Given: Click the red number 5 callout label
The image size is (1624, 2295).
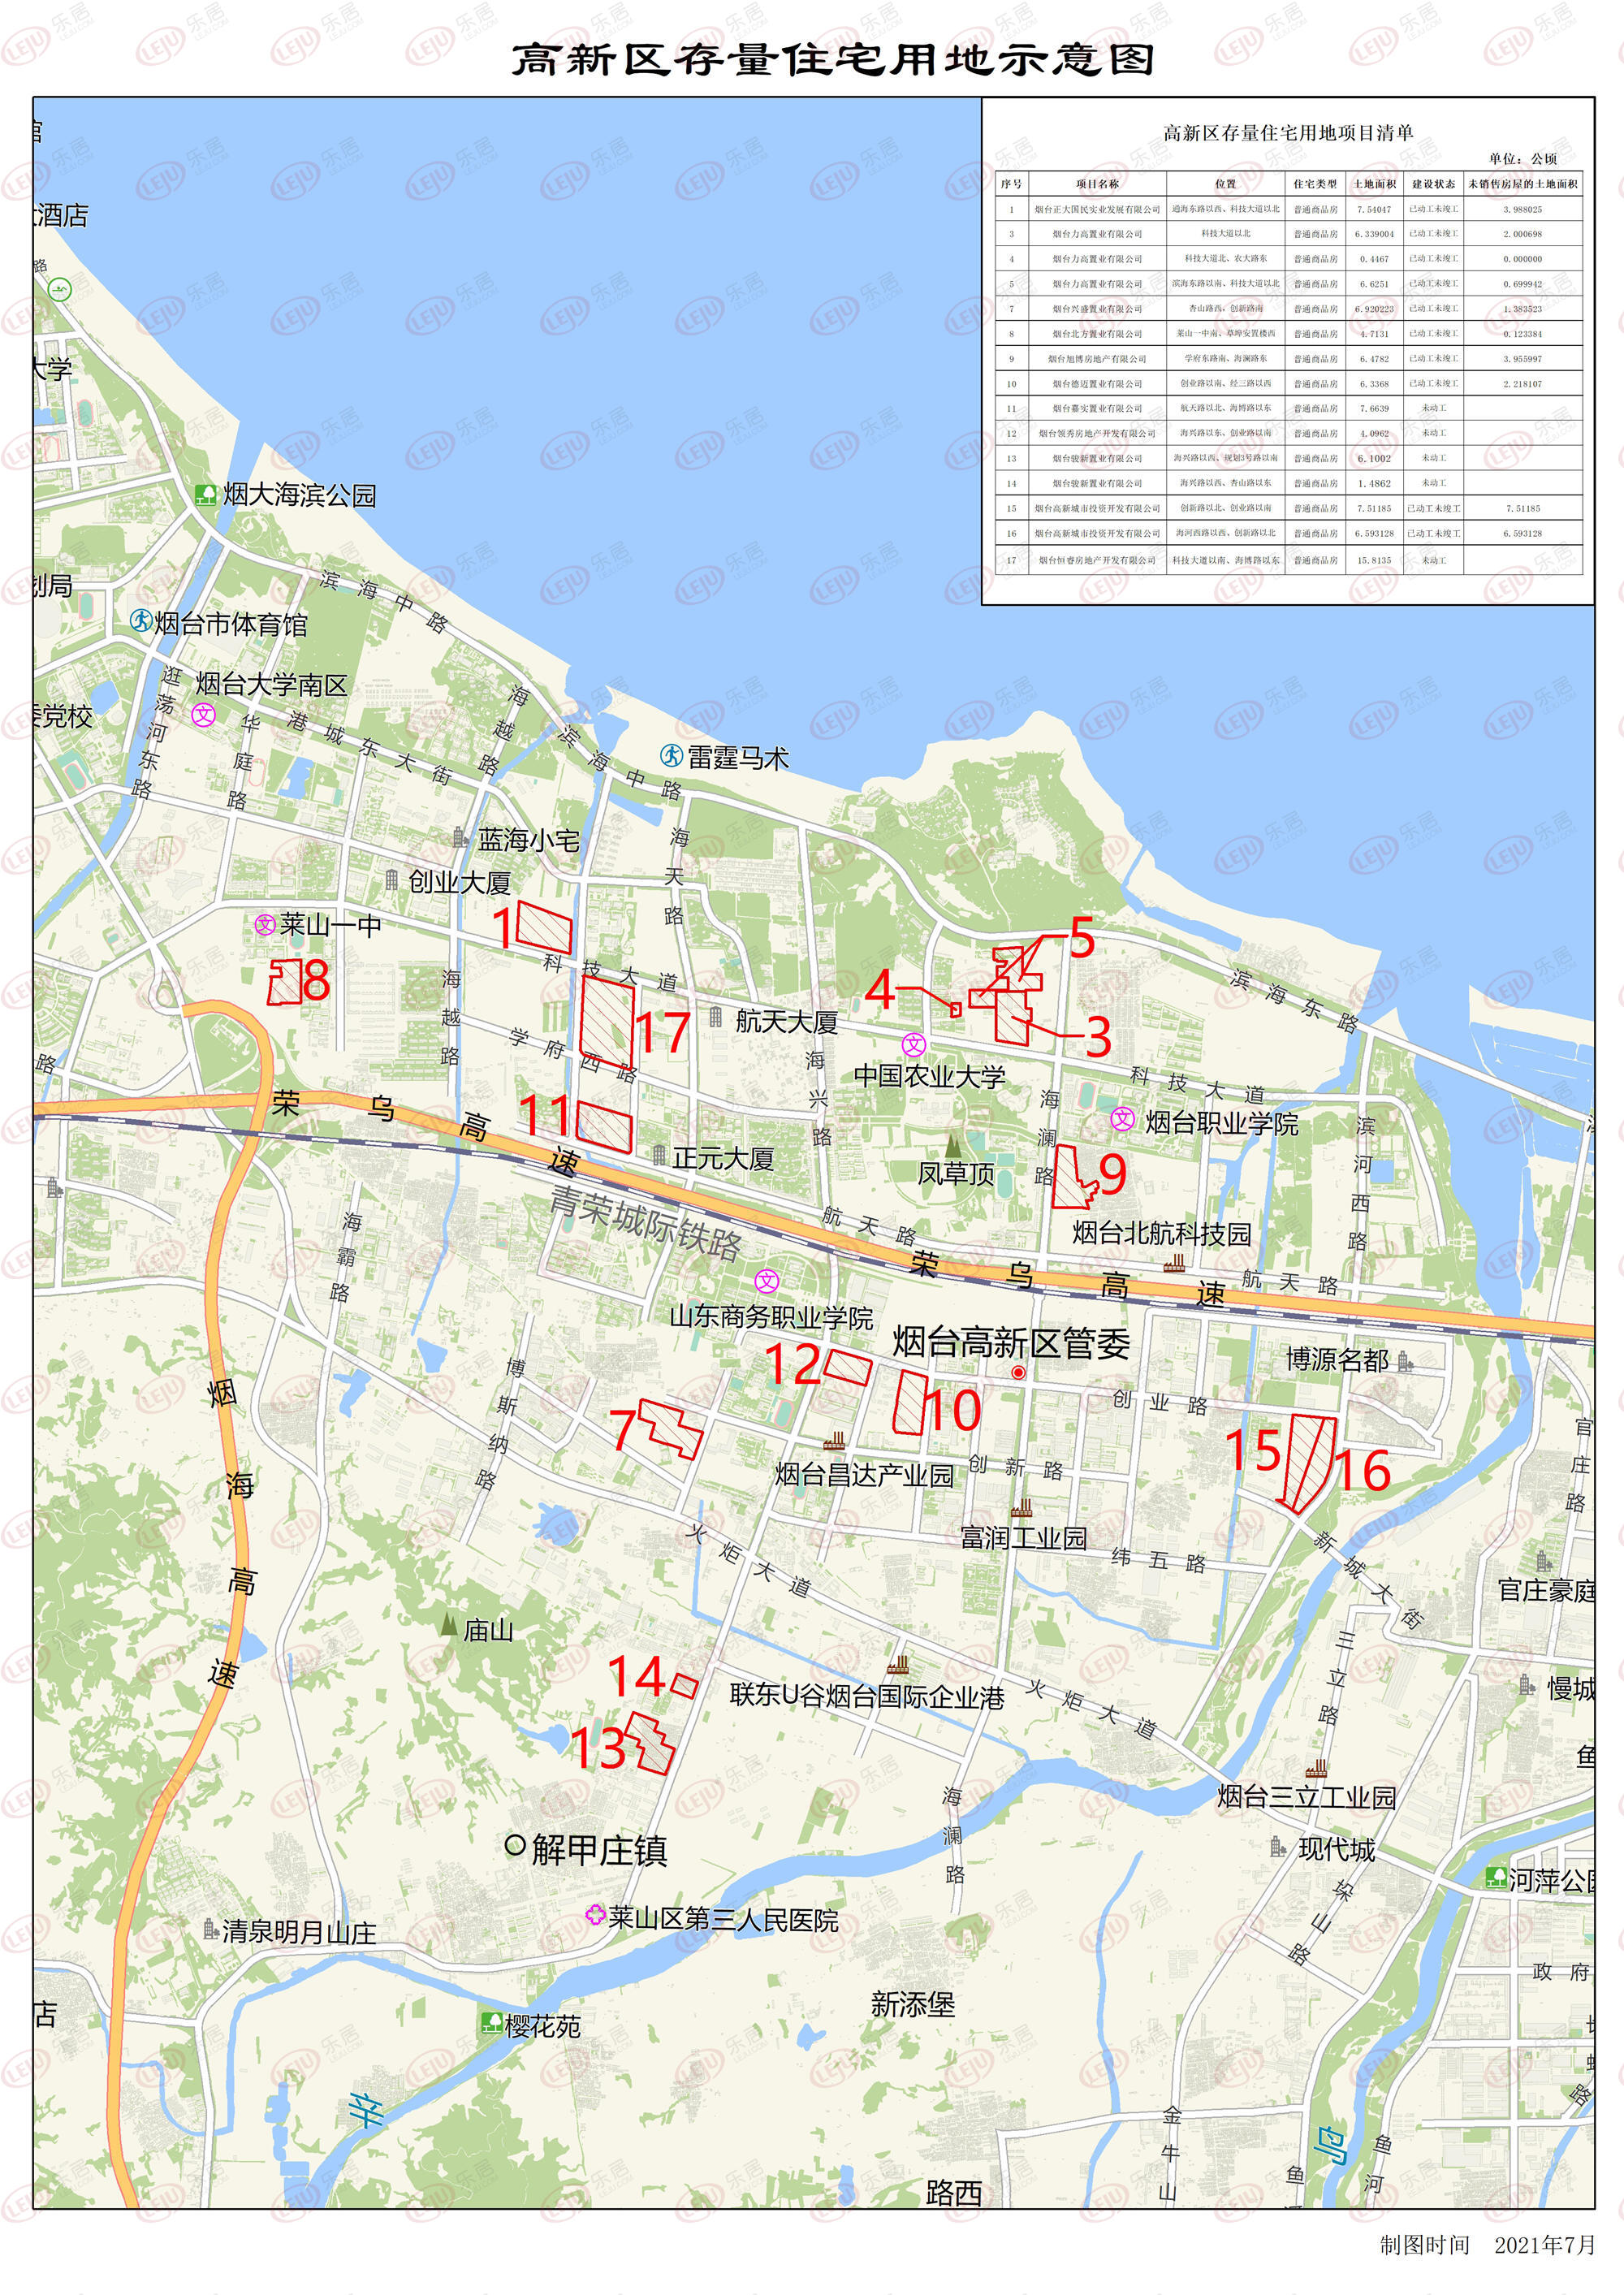Looking at the screenshot, I should pyautogui.click(x=1082, y=937).
